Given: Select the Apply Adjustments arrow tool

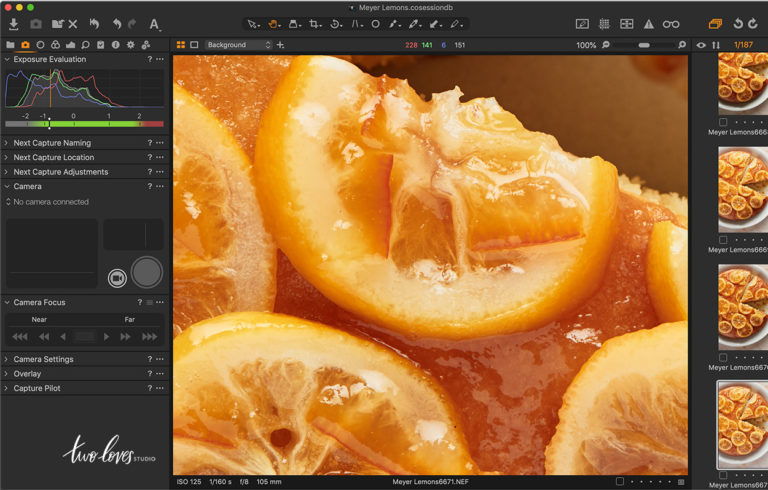Looking at the screenshot, I should click(x=435, y=24).
